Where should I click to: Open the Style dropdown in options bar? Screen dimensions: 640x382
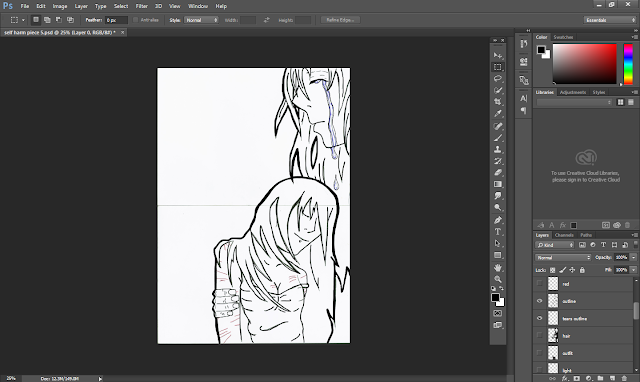coord(202,20)
